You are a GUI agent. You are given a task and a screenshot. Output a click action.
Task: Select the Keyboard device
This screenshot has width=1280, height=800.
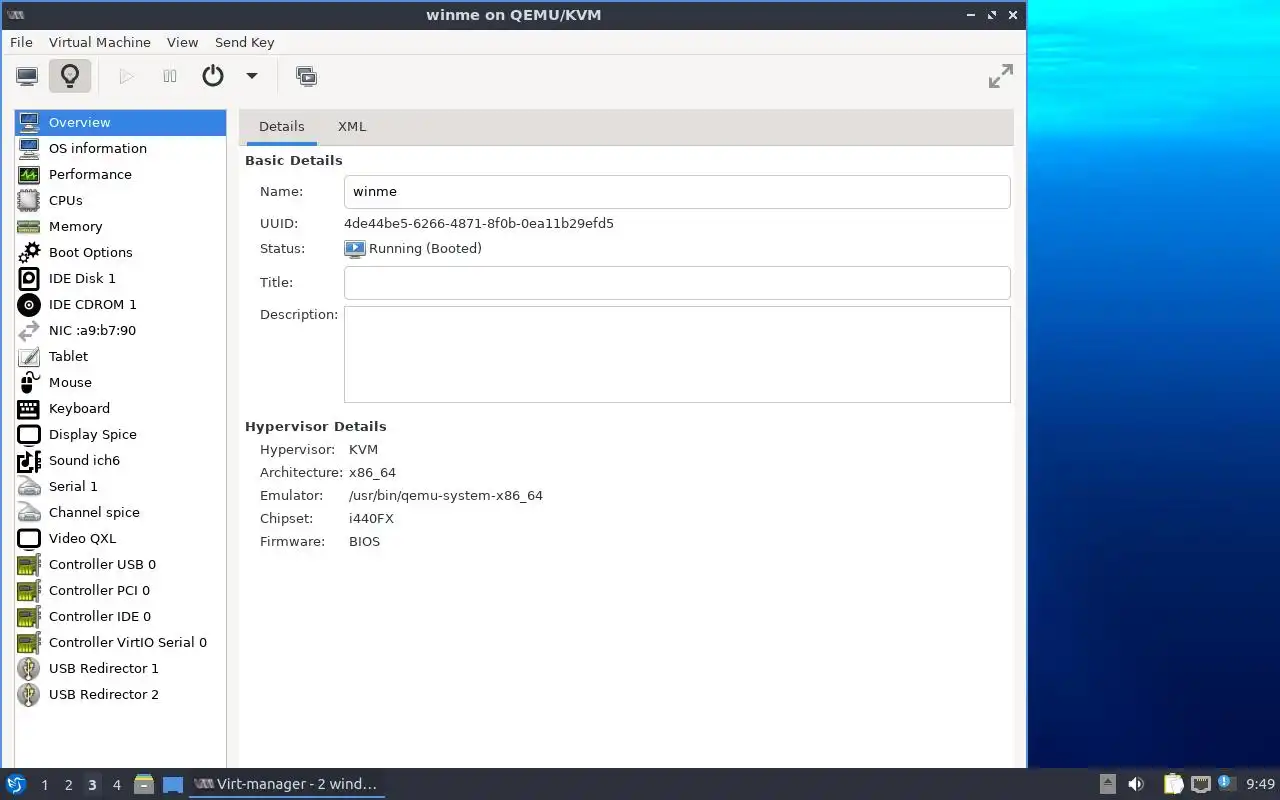pos(120,408)
